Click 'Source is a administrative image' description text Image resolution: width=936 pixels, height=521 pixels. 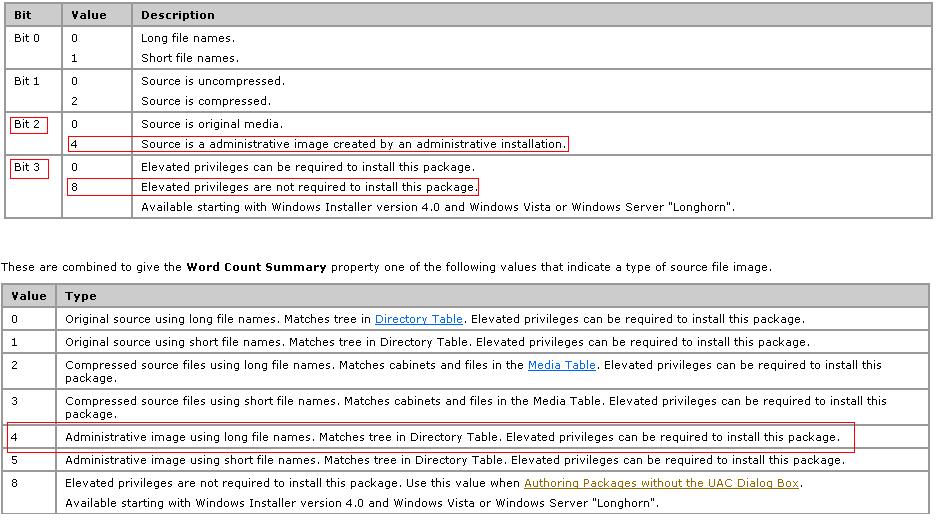click(x=352, y=144)
